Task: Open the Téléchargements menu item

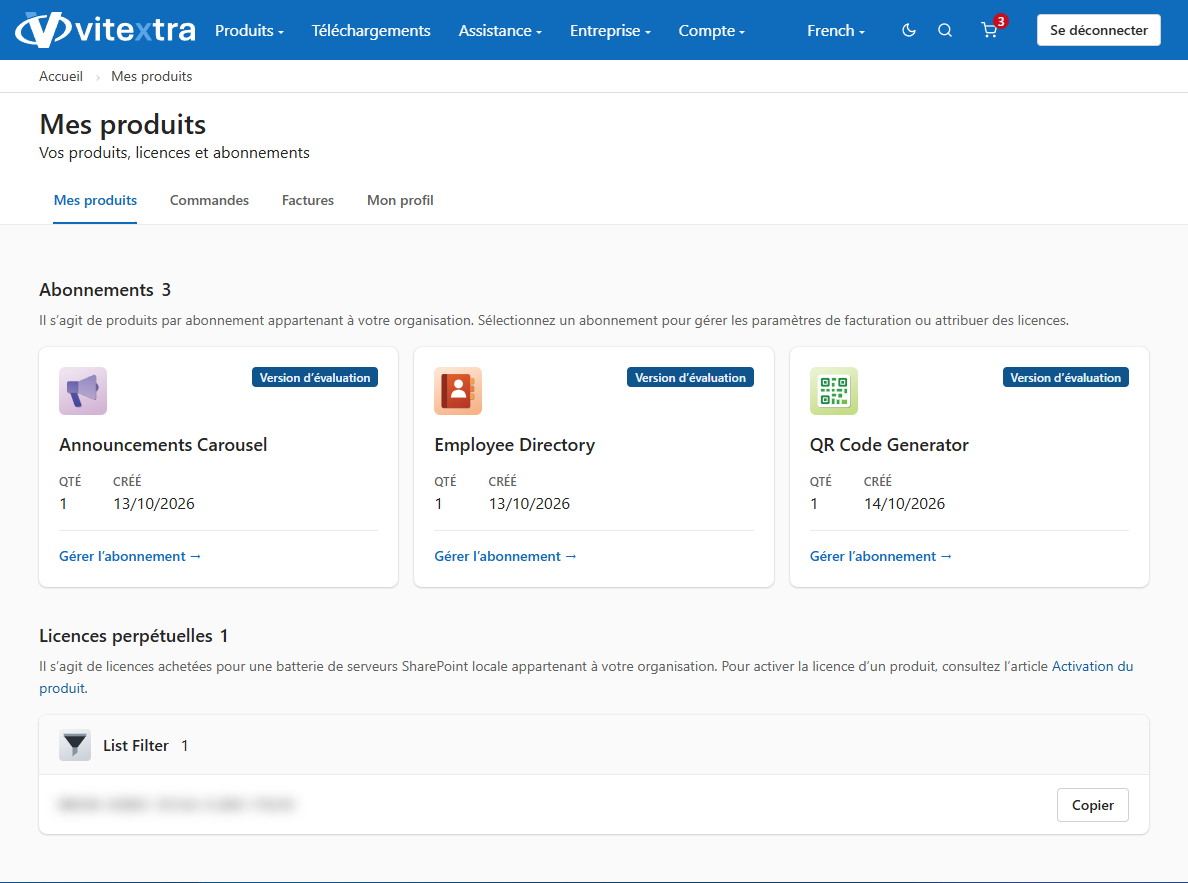Action: [370, 30]
